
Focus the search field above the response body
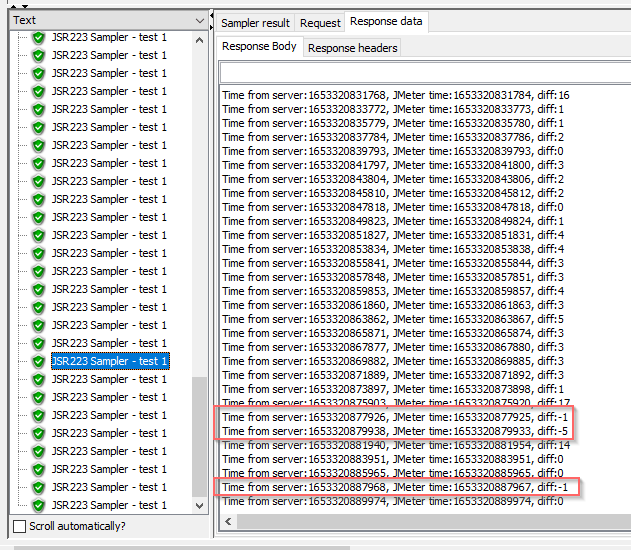point(425,73)
